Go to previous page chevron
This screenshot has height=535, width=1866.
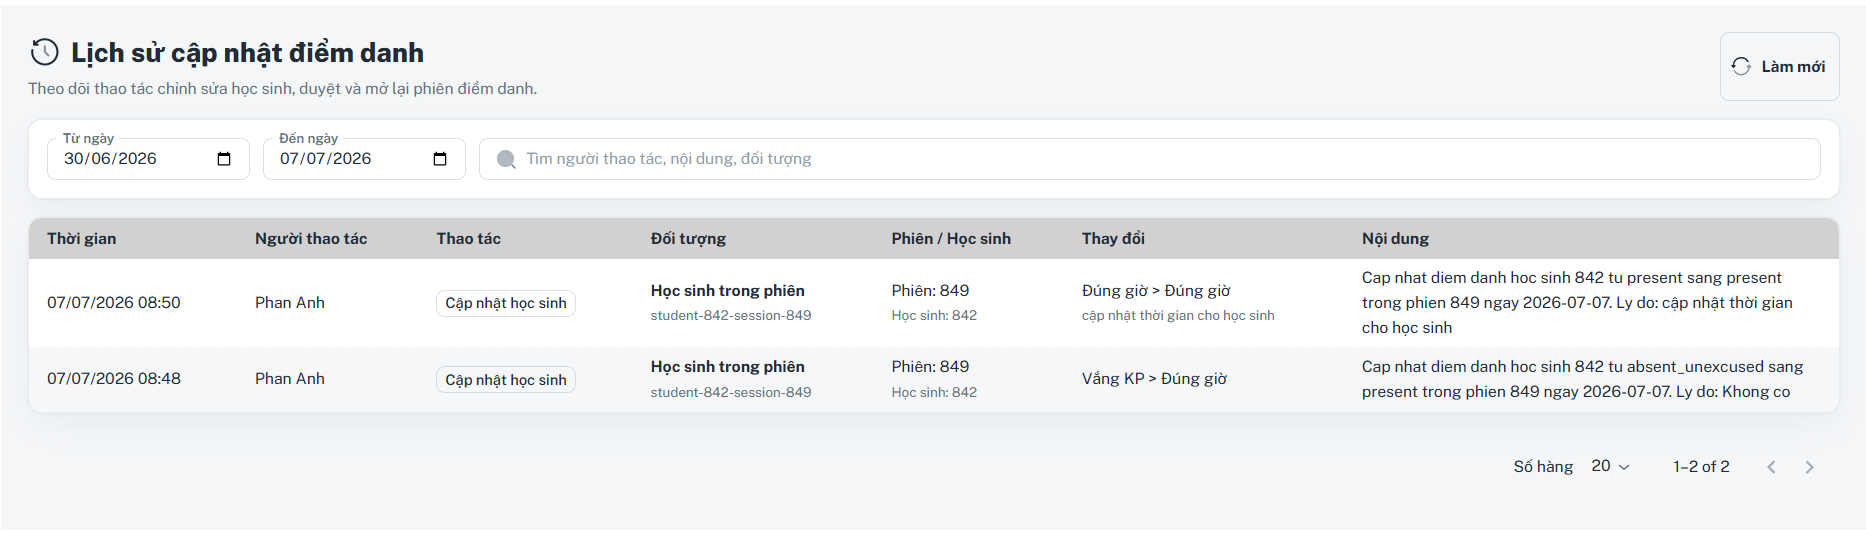1771,467
